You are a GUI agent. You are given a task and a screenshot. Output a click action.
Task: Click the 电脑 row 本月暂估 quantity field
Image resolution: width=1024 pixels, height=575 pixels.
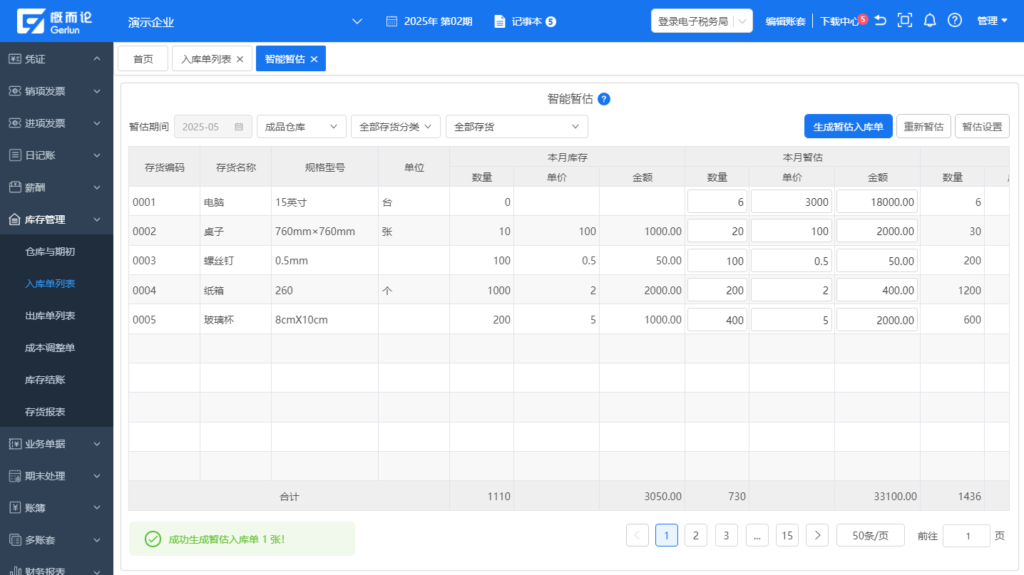[x=717, y=202]
